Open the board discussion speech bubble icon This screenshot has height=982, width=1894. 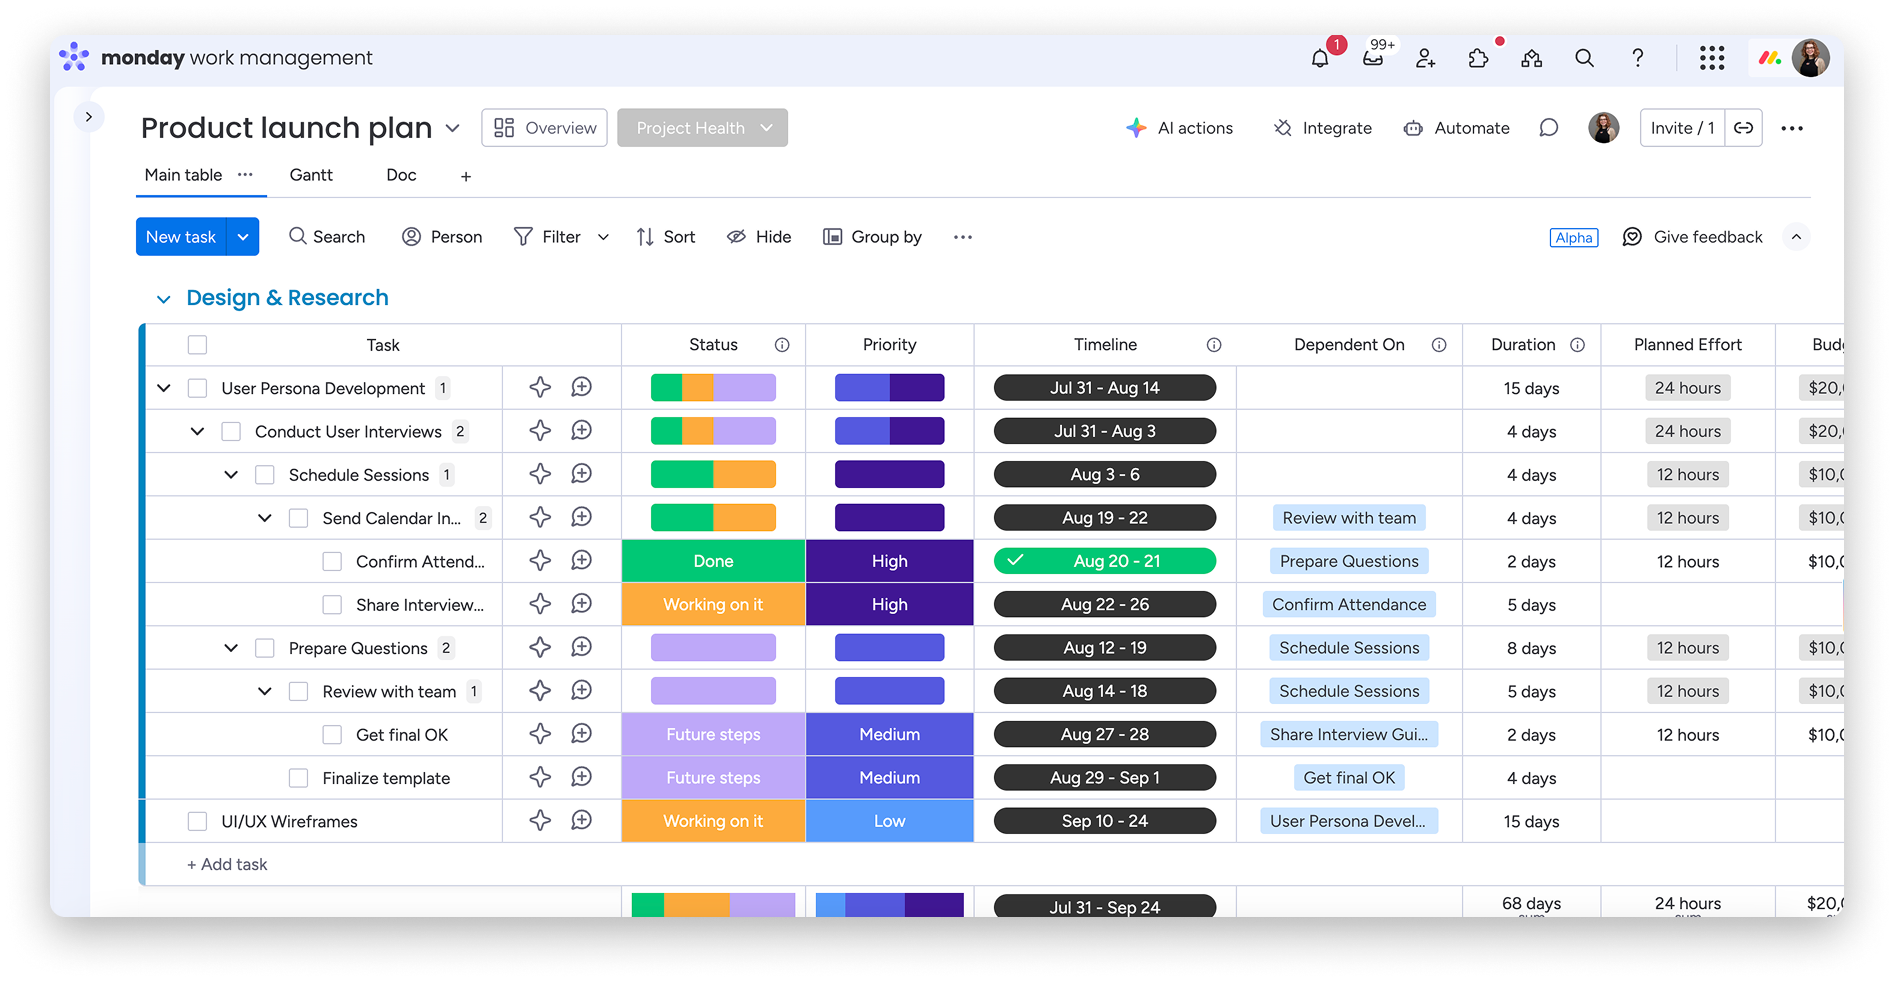1548,128
